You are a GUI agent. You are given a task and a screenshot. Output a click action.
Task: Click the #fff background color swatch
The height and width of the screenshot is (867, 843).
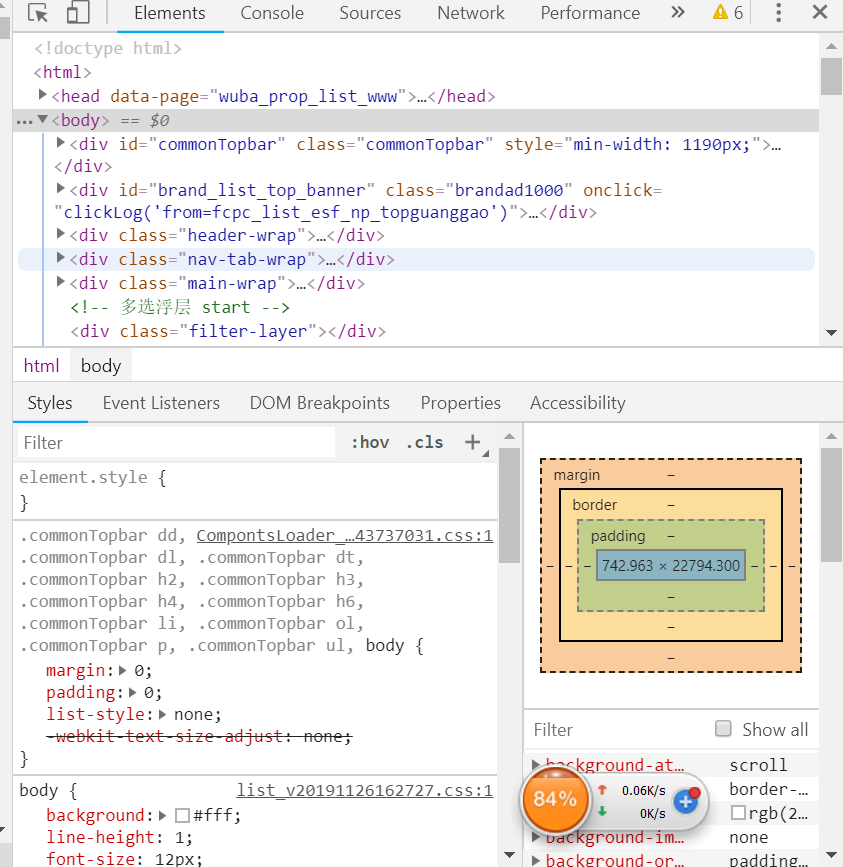(x=182, y=816)
